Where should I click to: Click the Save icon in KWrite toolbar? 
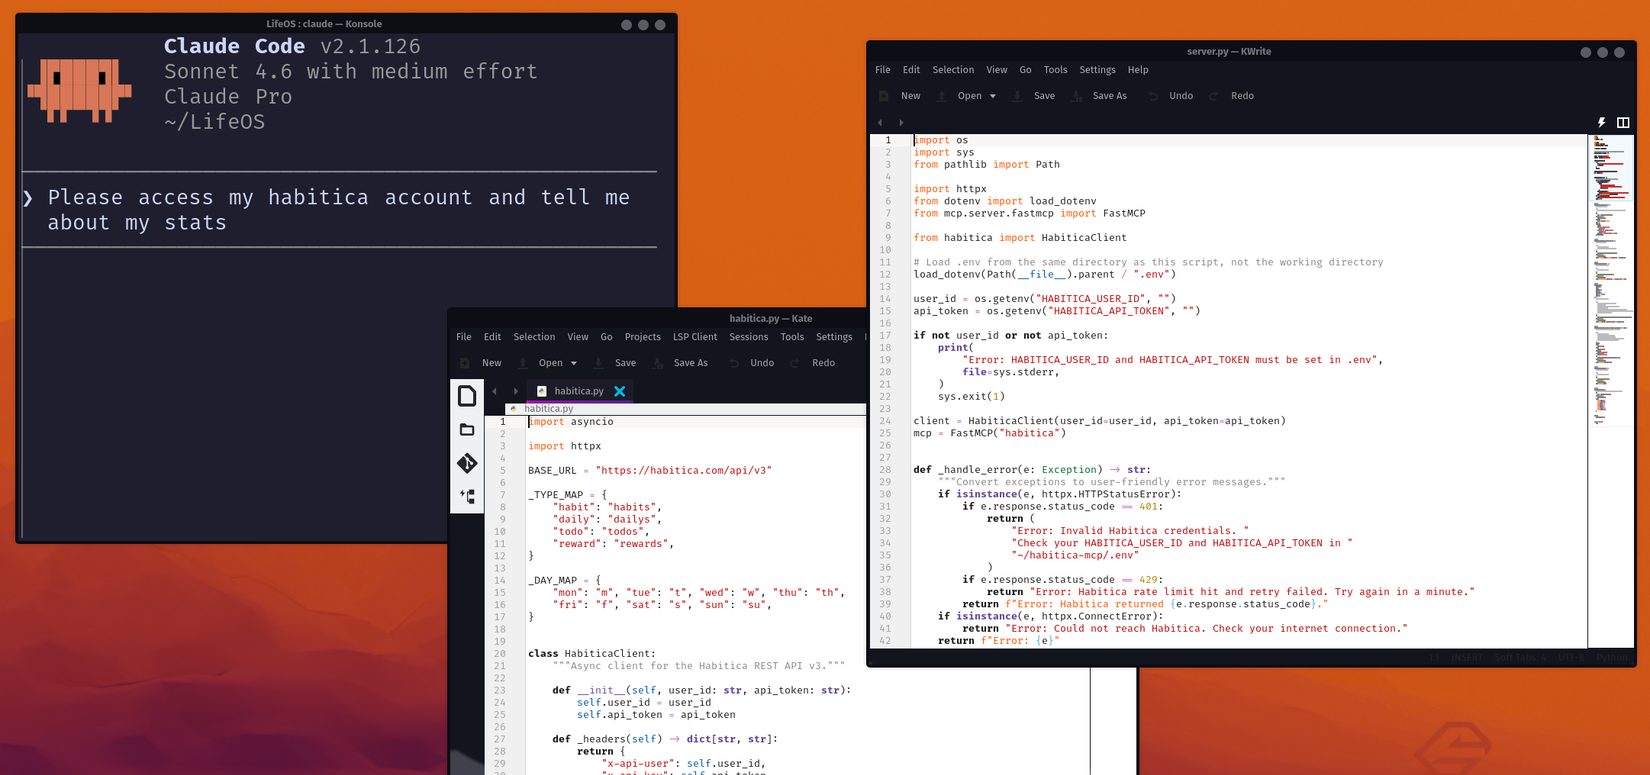1017,96
